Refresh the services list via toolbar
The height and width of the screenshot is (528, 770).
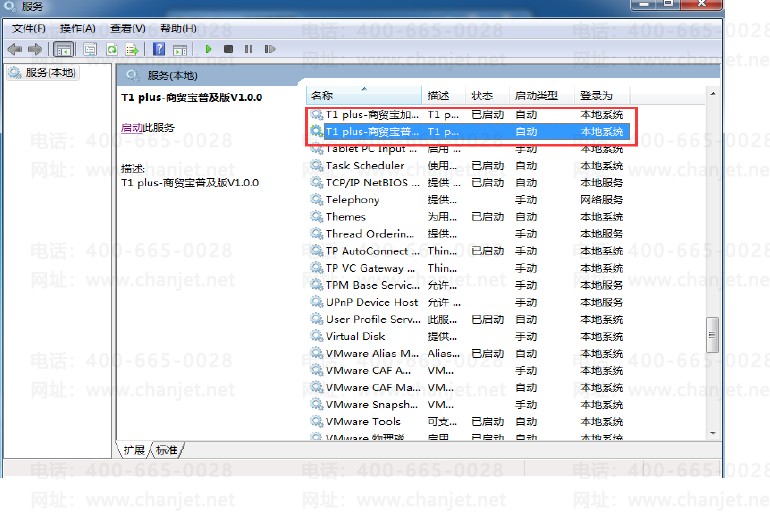point(112,49)
